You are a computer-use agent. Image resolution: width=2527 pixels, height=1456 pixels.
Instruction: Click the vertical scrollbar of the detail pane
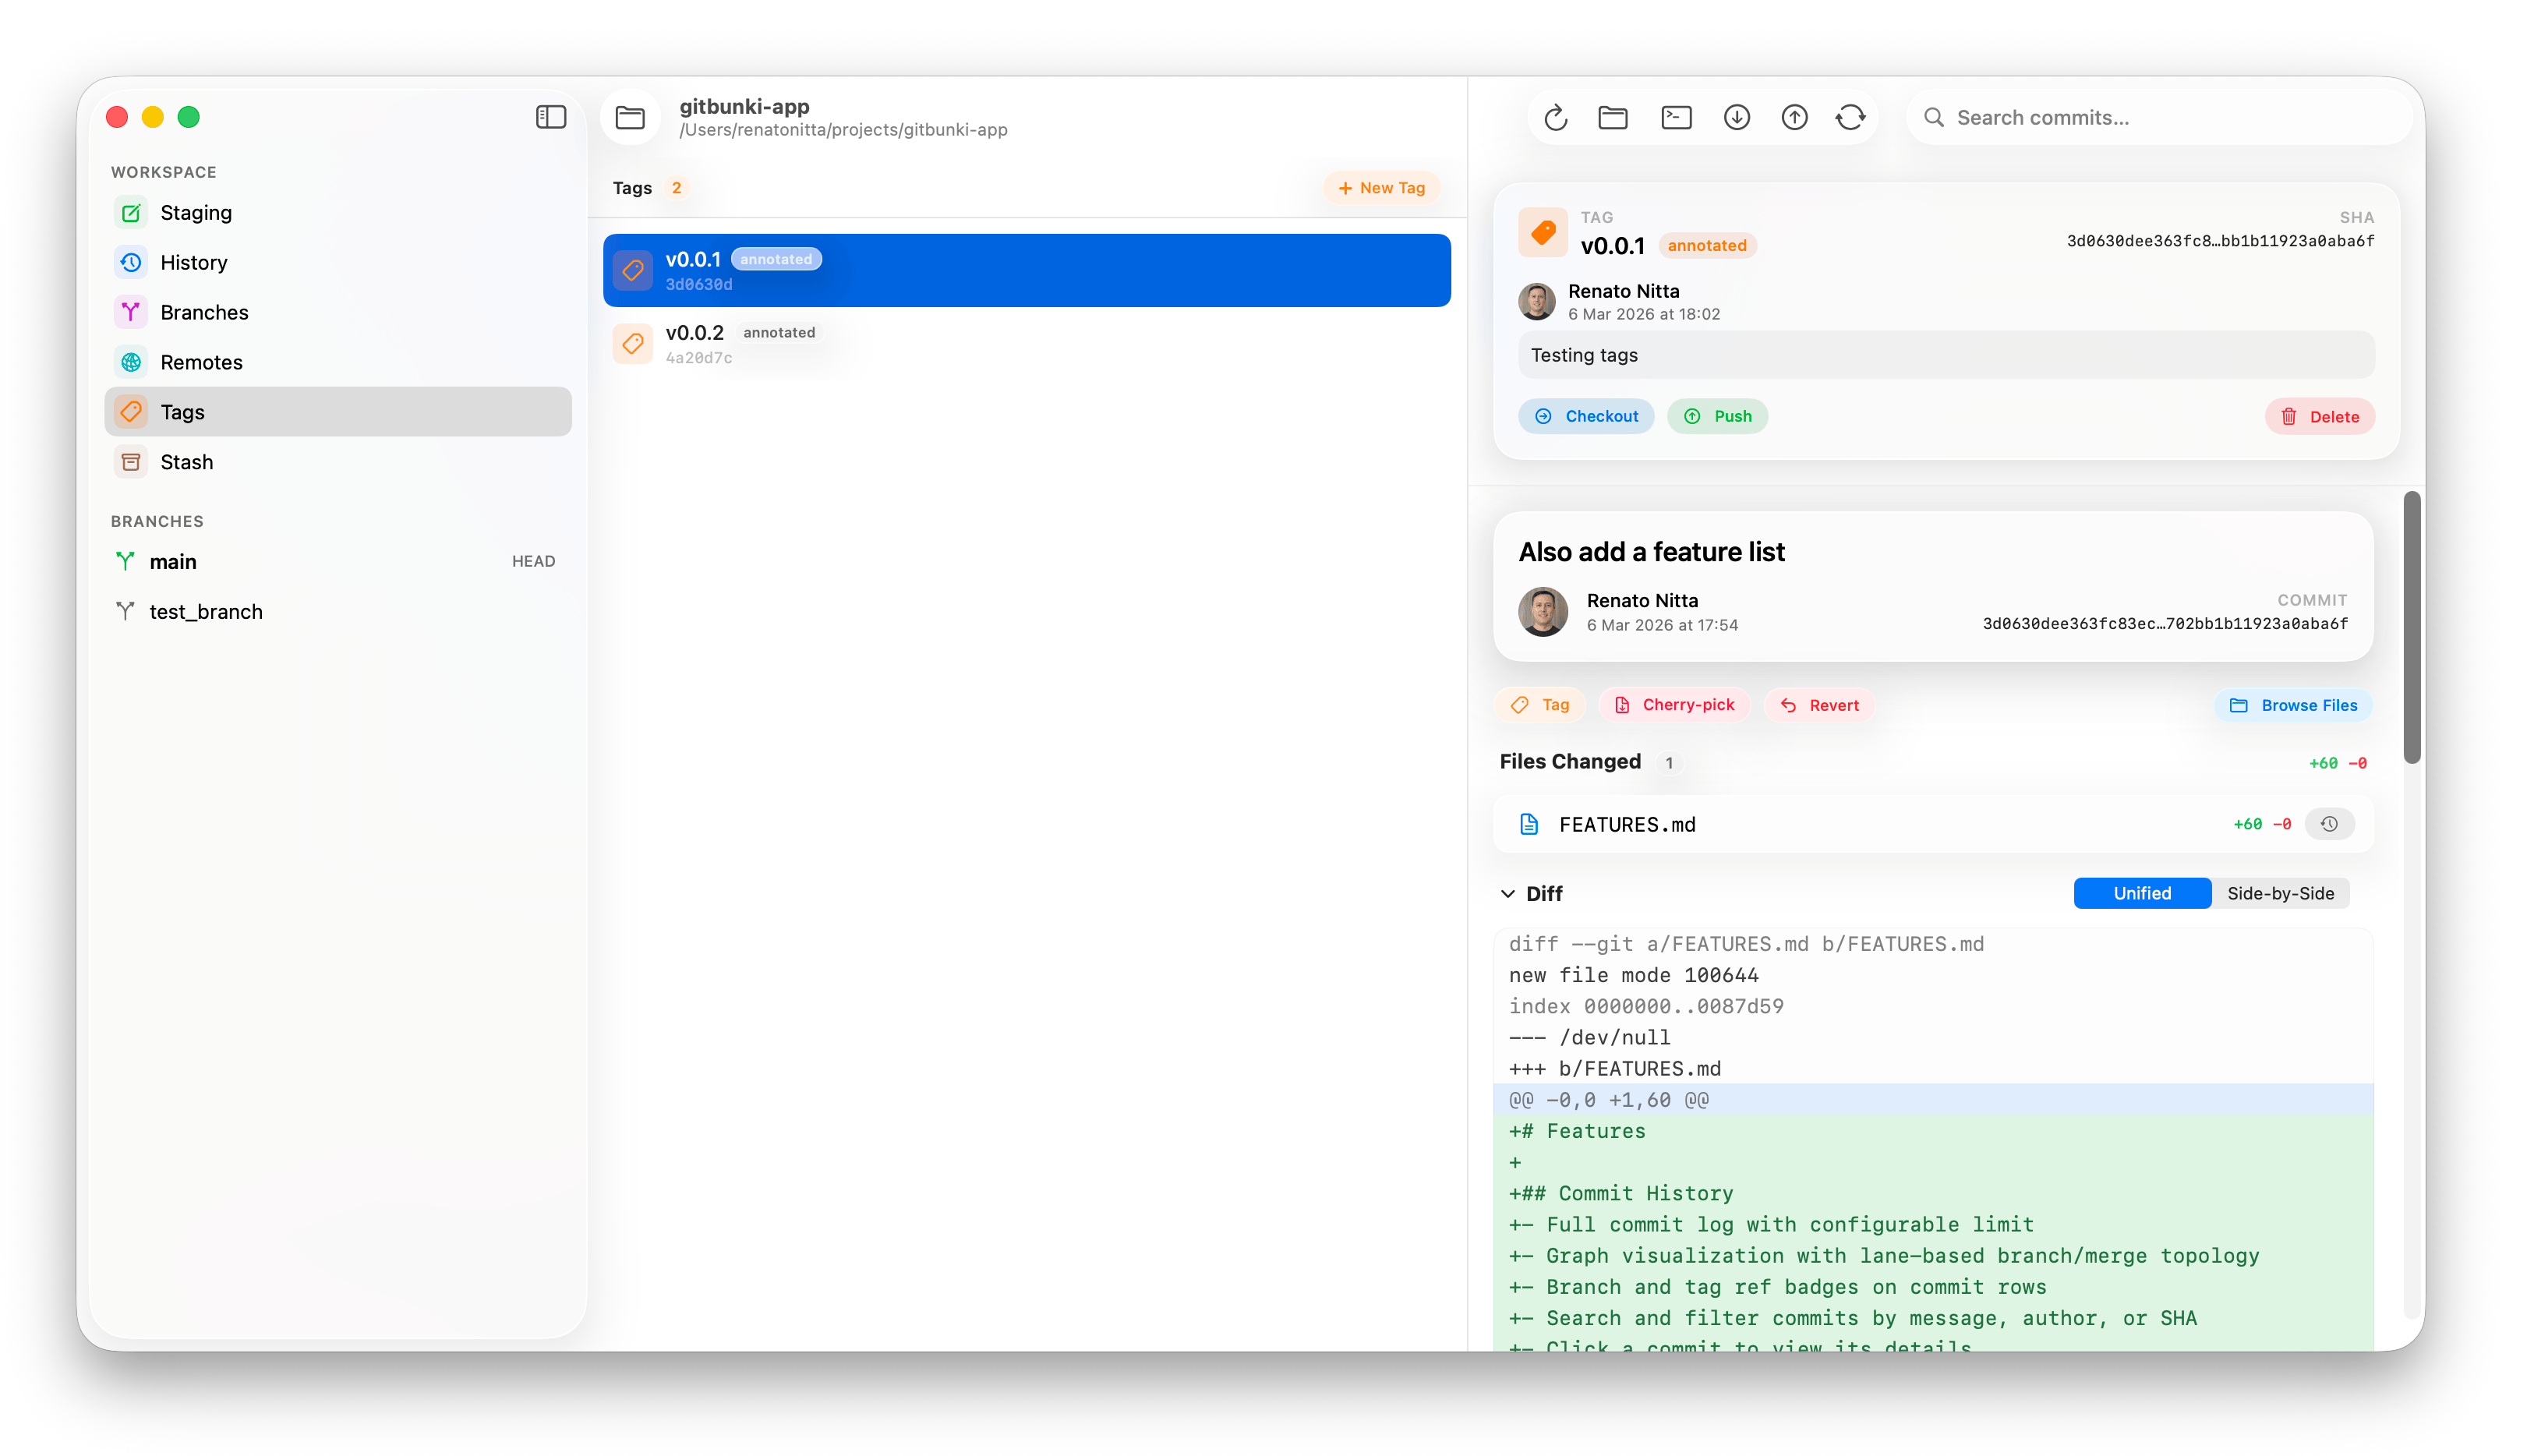coord(2412,628)
